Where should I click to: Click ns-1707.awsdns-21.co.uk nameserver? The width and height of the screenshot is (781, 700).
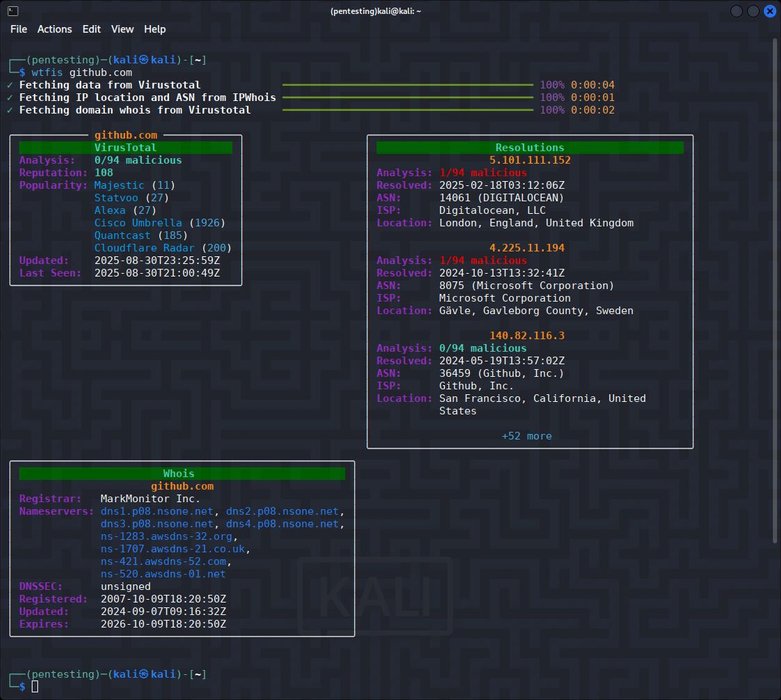[173, 549]
